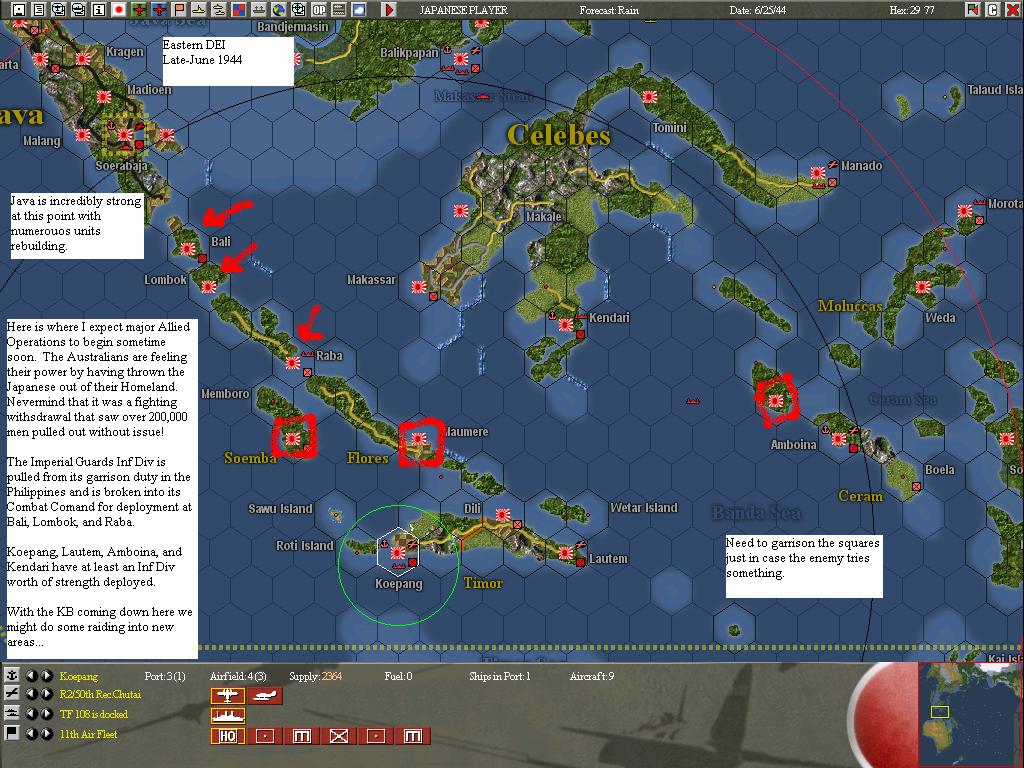The height and width of the screenshot is (768, 1024).
Task: Click the orange flag toolbar icon
Action: point(179,10)
